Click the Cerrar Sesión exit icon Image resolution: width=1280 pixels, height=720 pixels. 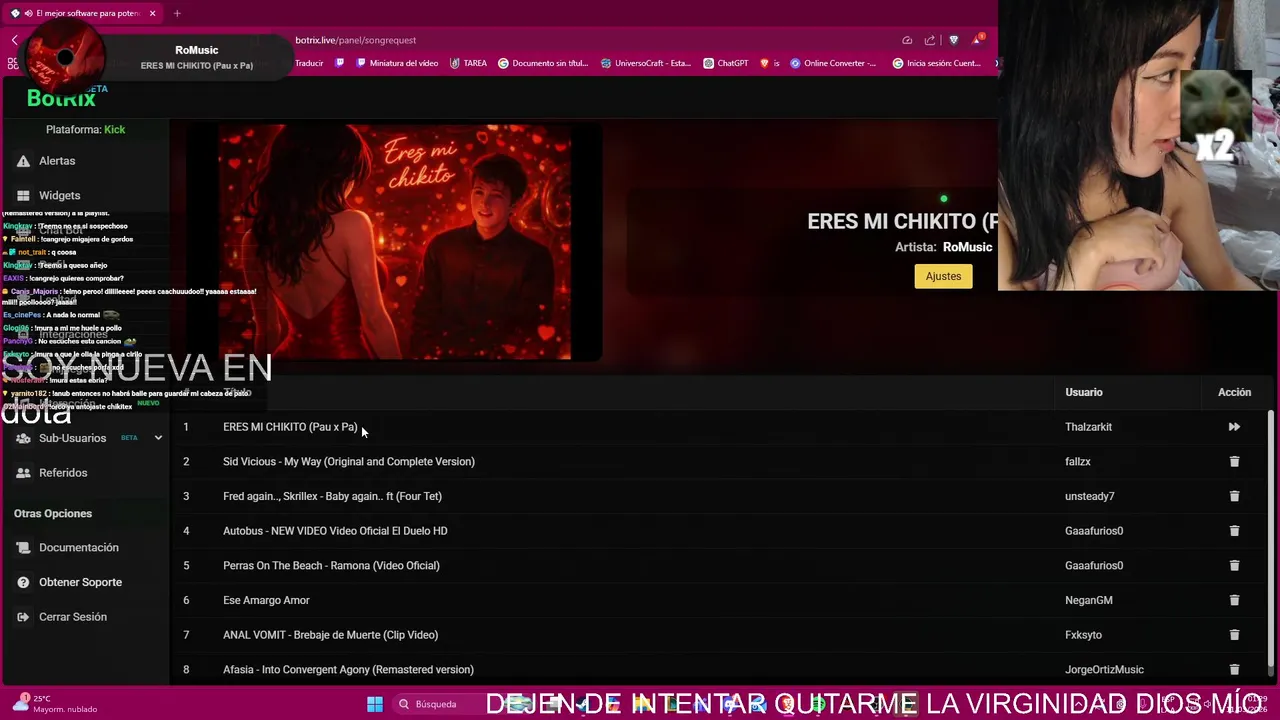[x=23, y=617]
